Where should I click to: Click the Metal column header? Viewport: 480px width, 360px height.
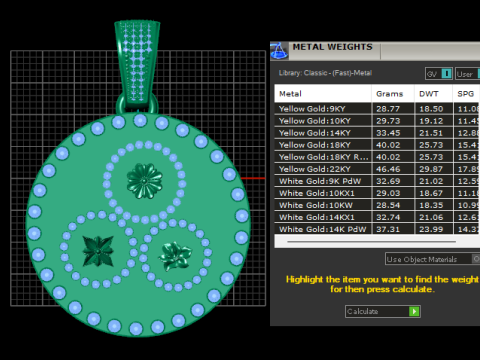323,94
